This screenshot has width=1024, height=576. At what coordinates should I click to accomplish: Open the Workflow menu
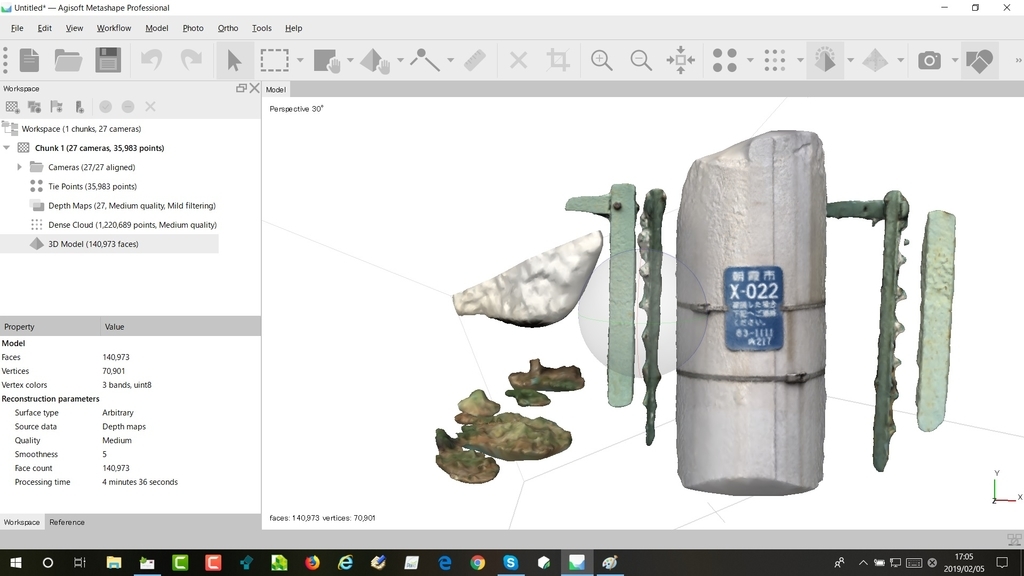114,28
